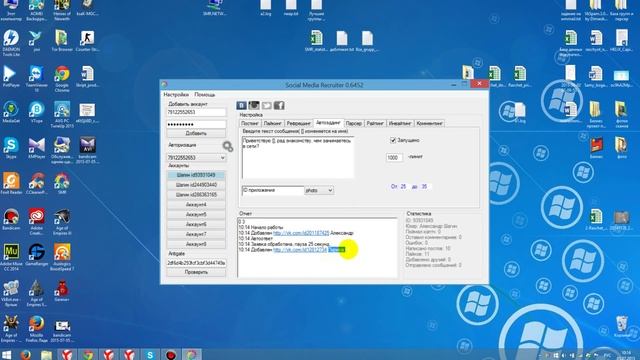Open first vk.com link in report log
Viewport: 640px width, 360px height.
301,233
